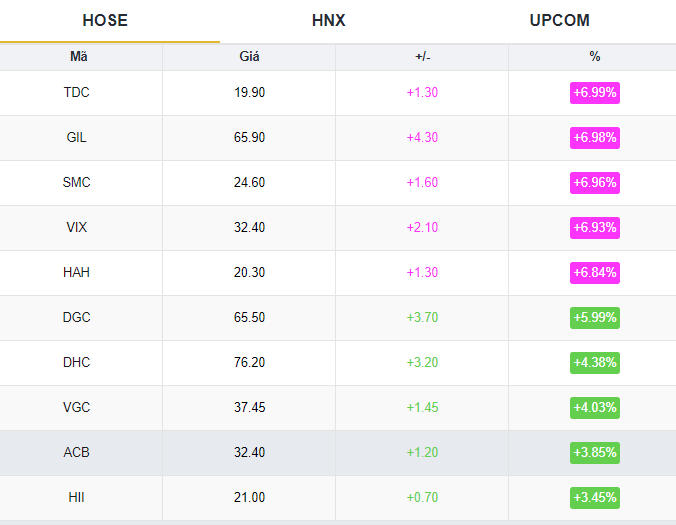Image resolution: width=676 pixels, height=525 pixels.
Task: Switch to the HNX tab
Action: pyautogui.click(x=329, y=21)
